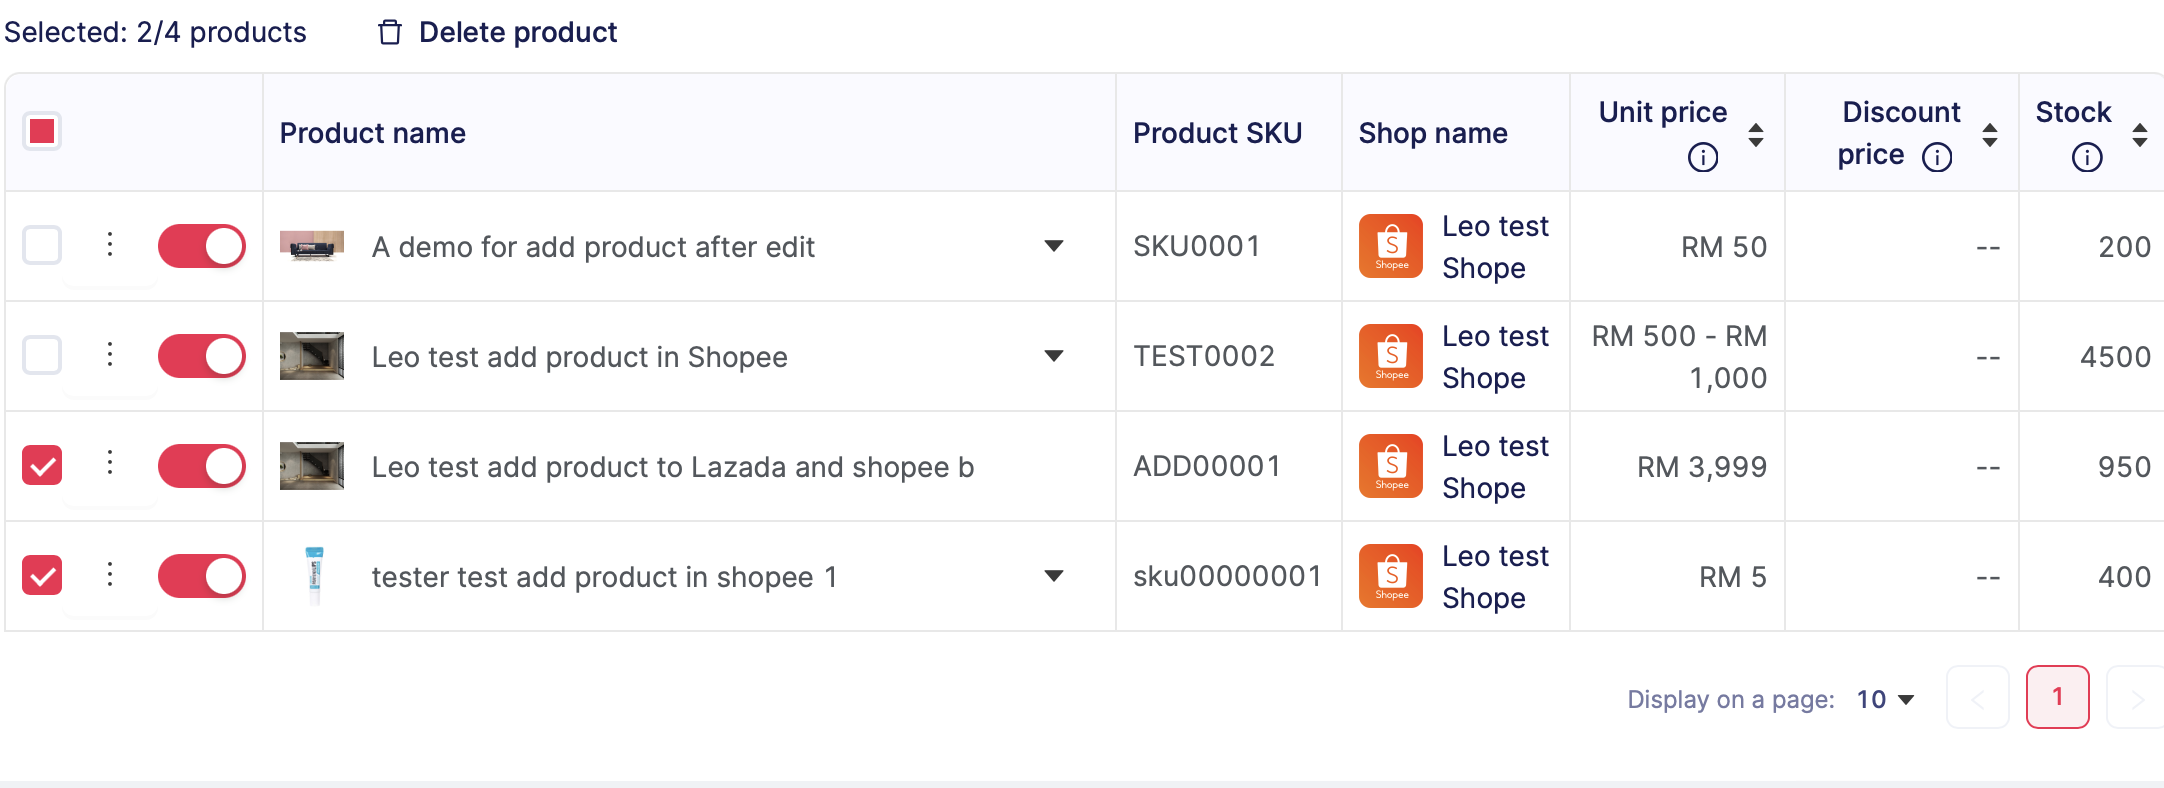
Task: Expand the Leo test add product in Shopee row
Action: pyautogui.click(x=1053, y=356)
